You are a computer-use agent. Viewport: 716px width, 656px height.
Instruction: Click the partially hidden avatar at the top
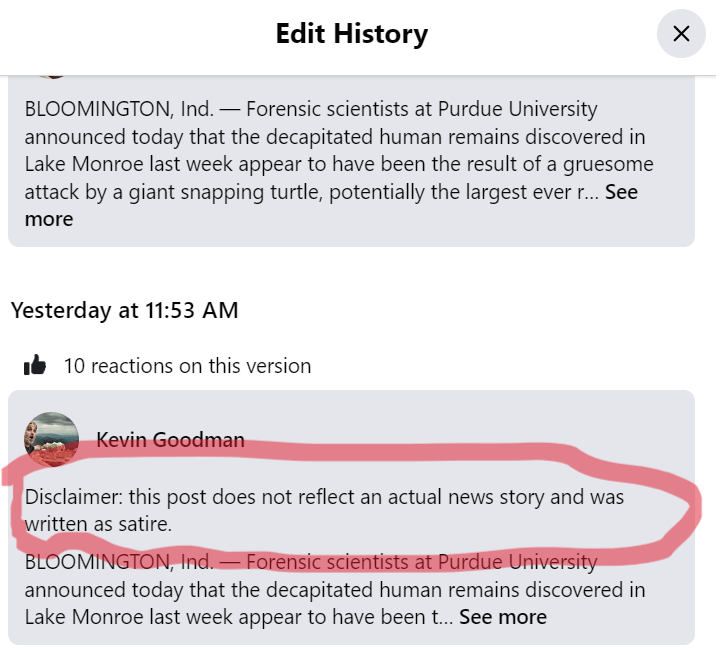click(x=52, y=72)
